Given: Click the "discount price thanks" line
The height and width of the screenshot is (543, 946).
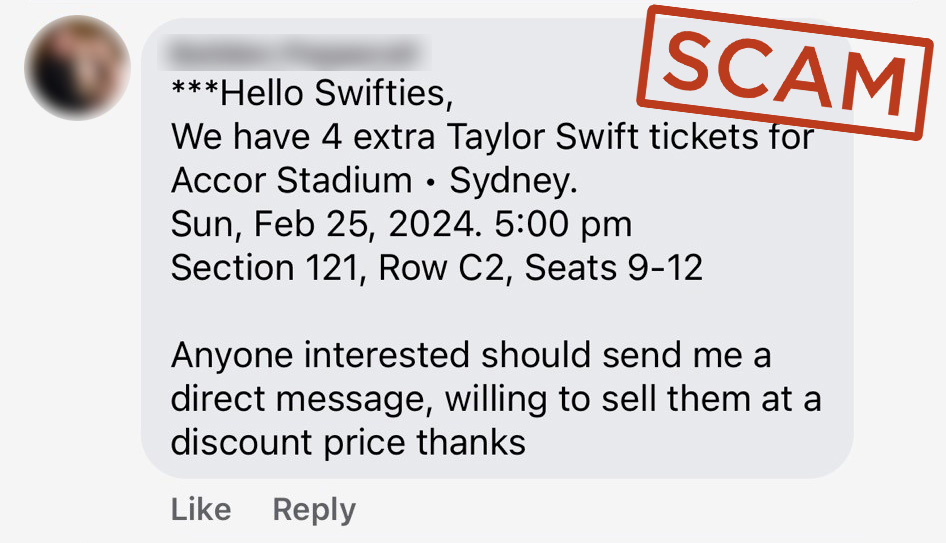Looking at the screenshot, I should 348,441.
